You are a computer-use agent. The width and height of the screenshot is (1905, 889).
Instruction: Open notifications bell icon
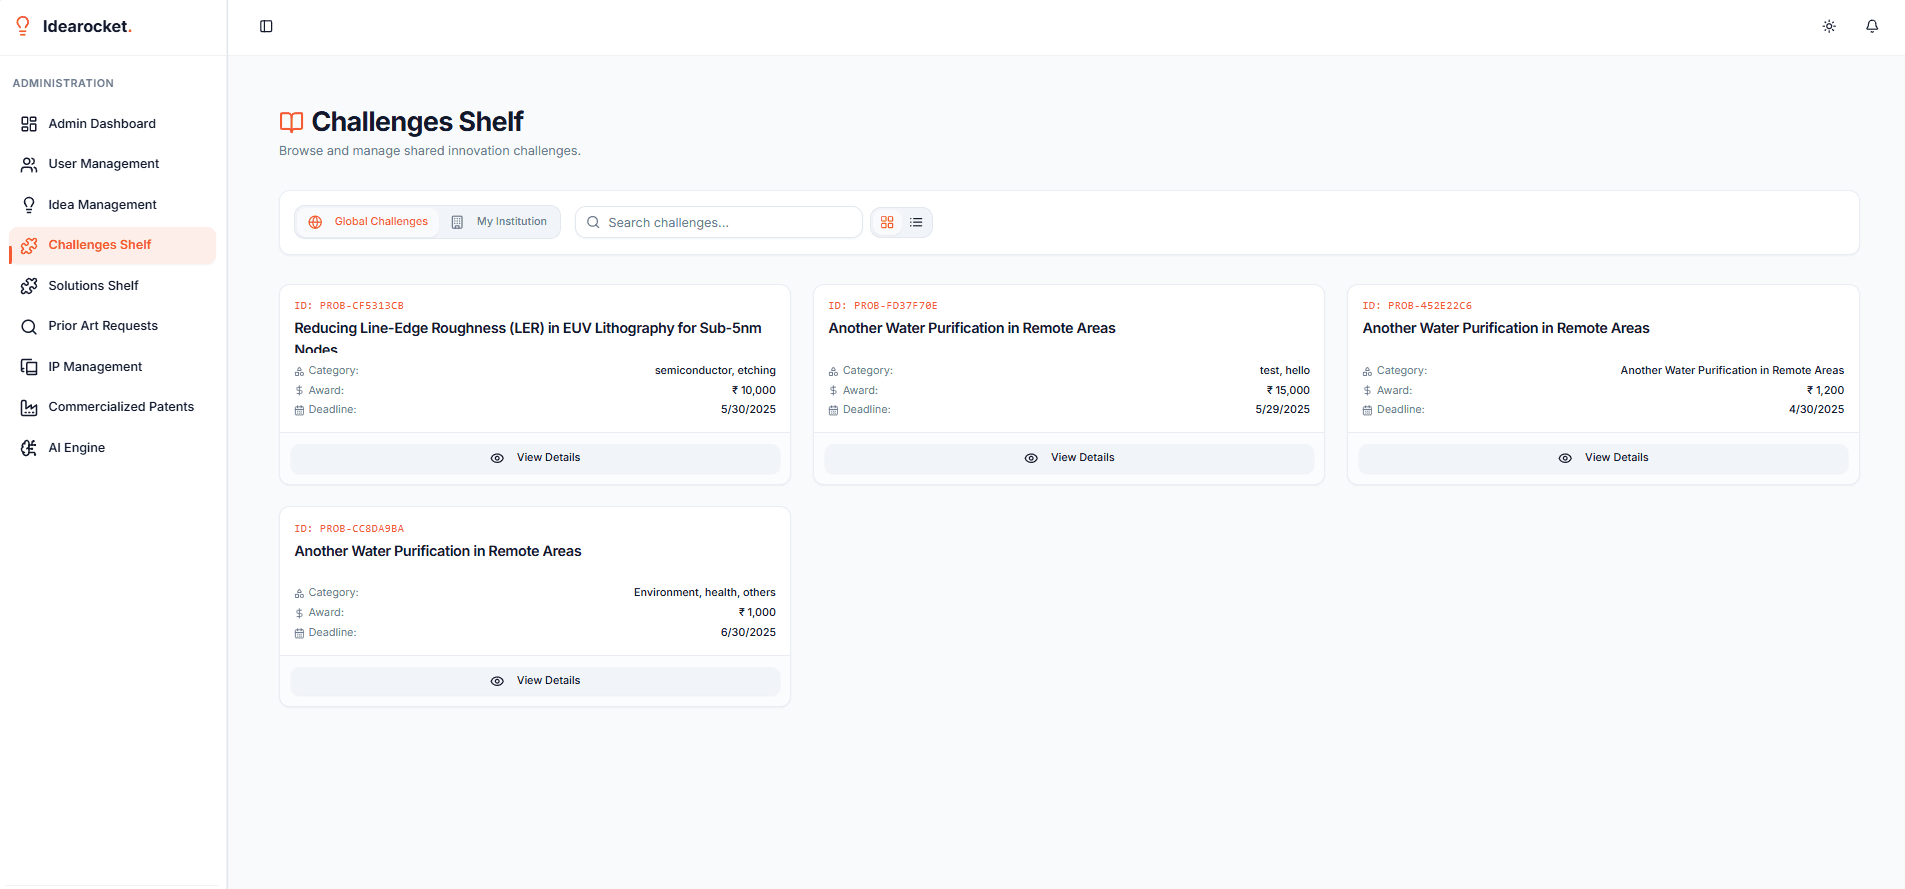[x=1872, y=26]
